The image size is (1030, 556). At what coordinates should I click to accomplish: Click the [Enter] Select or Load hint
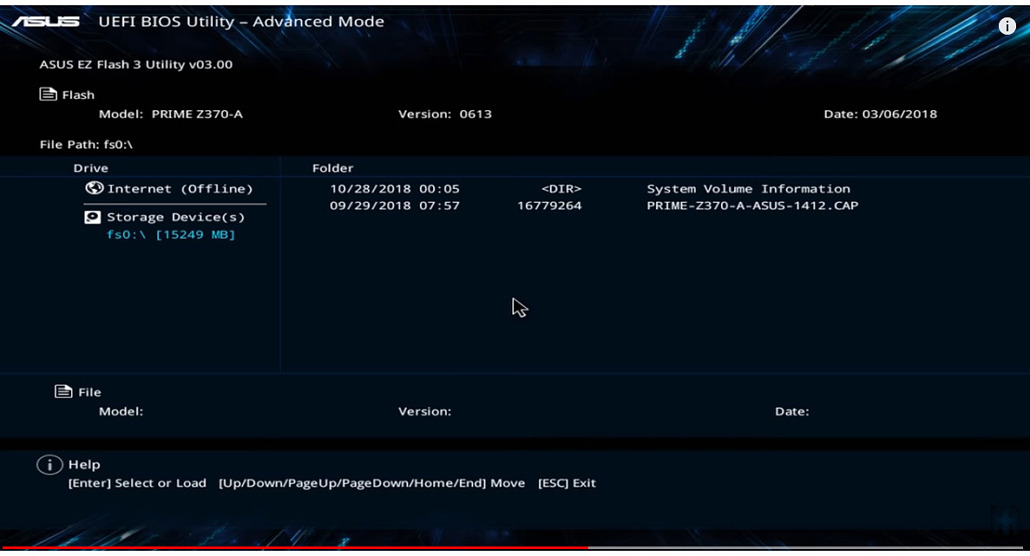pos(137,483)
